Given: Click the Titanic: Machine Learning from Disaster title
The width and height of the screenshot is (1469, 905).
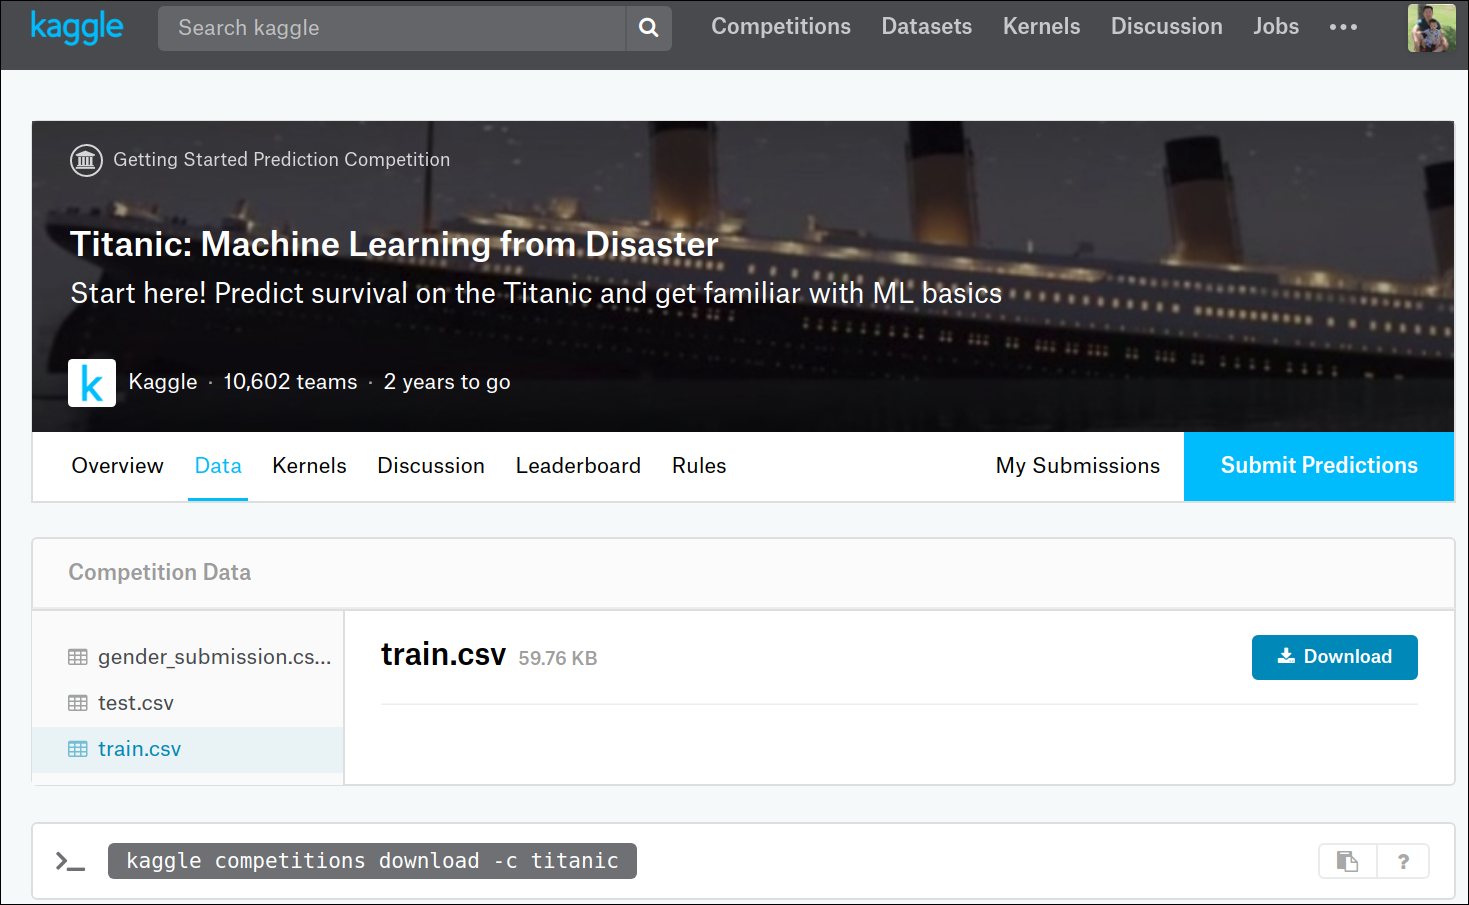Looking at the screenshot, I should (x=394, y=244).
